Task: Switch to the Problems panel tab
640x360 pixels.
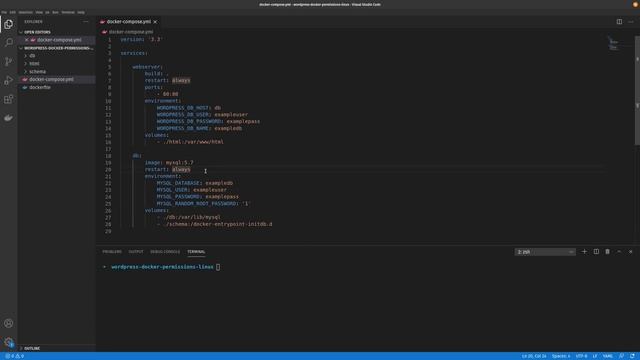Action: (x=112, y=252)
